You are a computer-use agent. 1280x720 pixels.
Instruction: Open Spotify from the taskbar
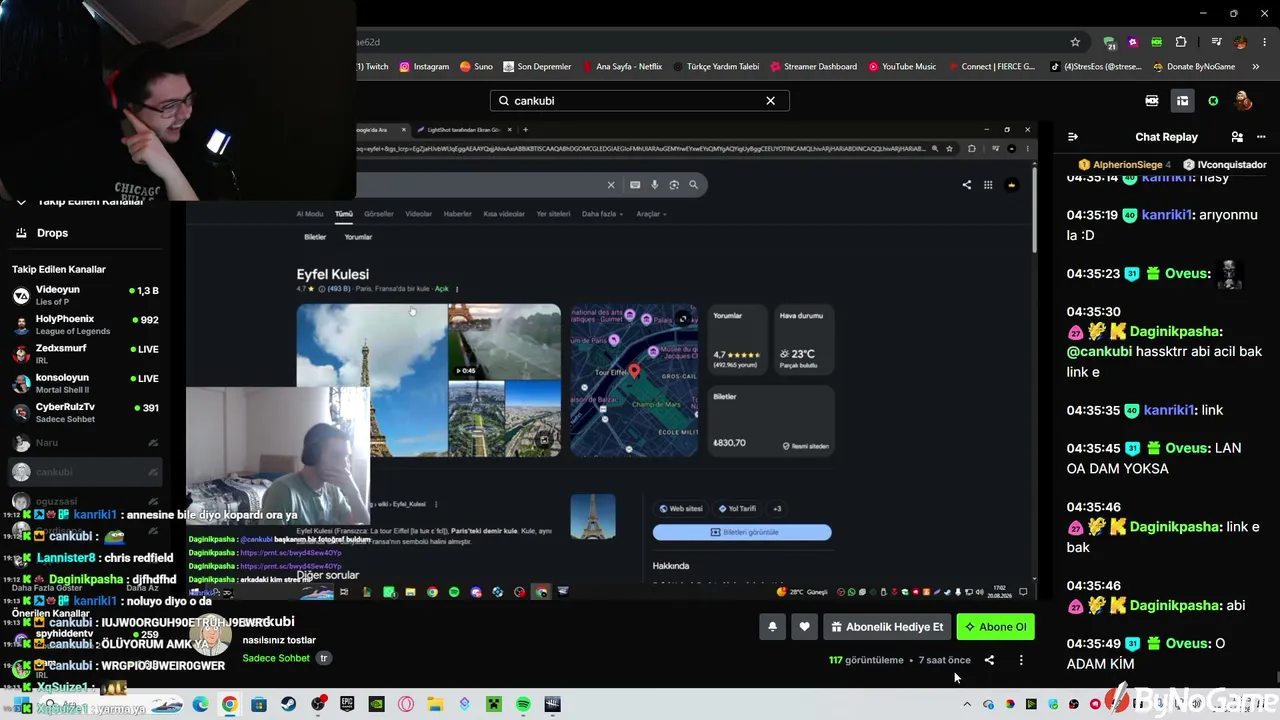coord(523,705)
